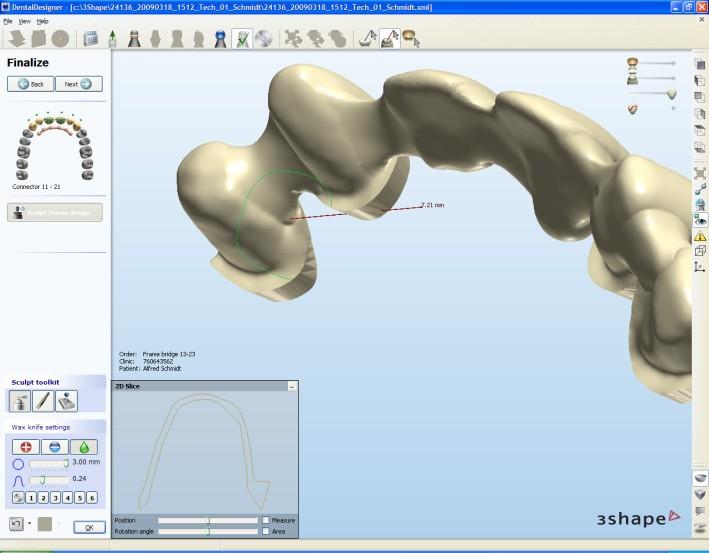Select the highlighted sculpt with cursor tool
The width and height of the screenshot is (709, 553).
[x=390, y=39]
